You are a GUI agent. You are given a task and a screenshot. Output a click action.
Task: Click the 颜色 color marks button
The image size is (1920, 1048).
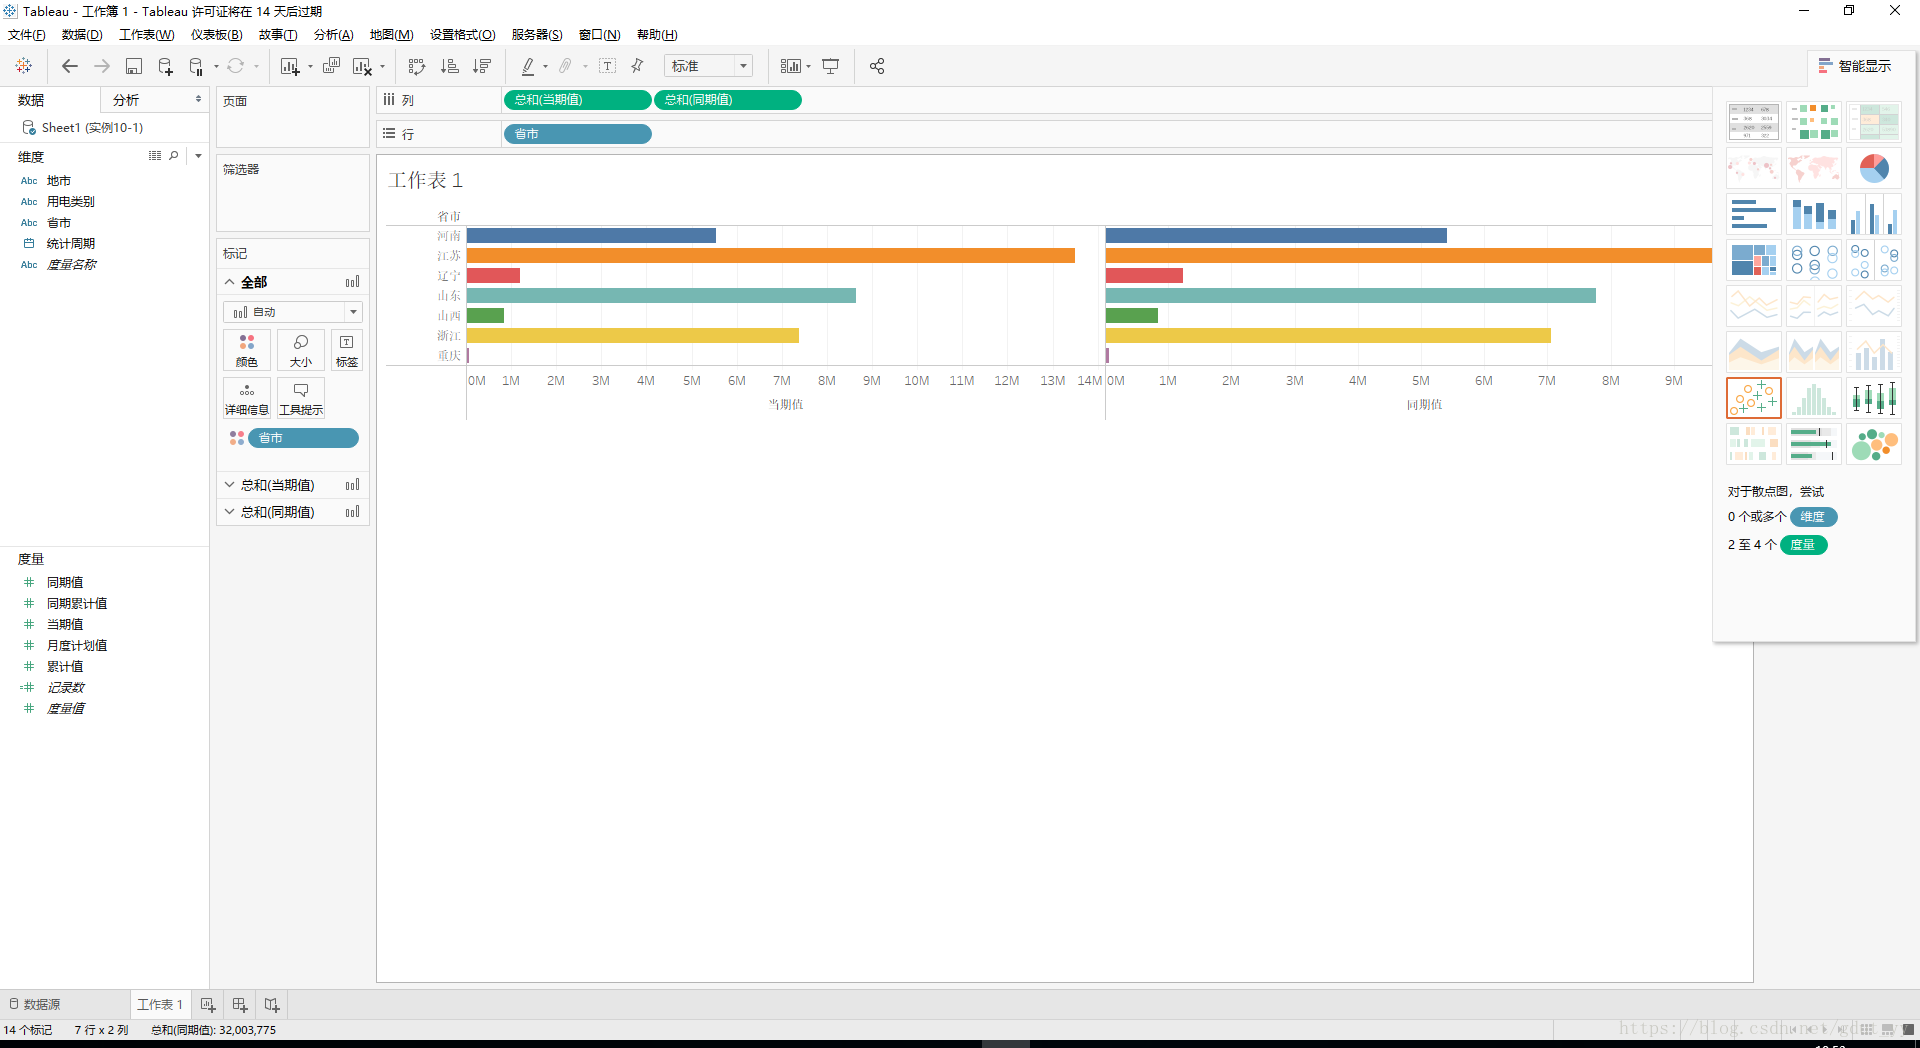pyautogui.click(x=247, y=350)
